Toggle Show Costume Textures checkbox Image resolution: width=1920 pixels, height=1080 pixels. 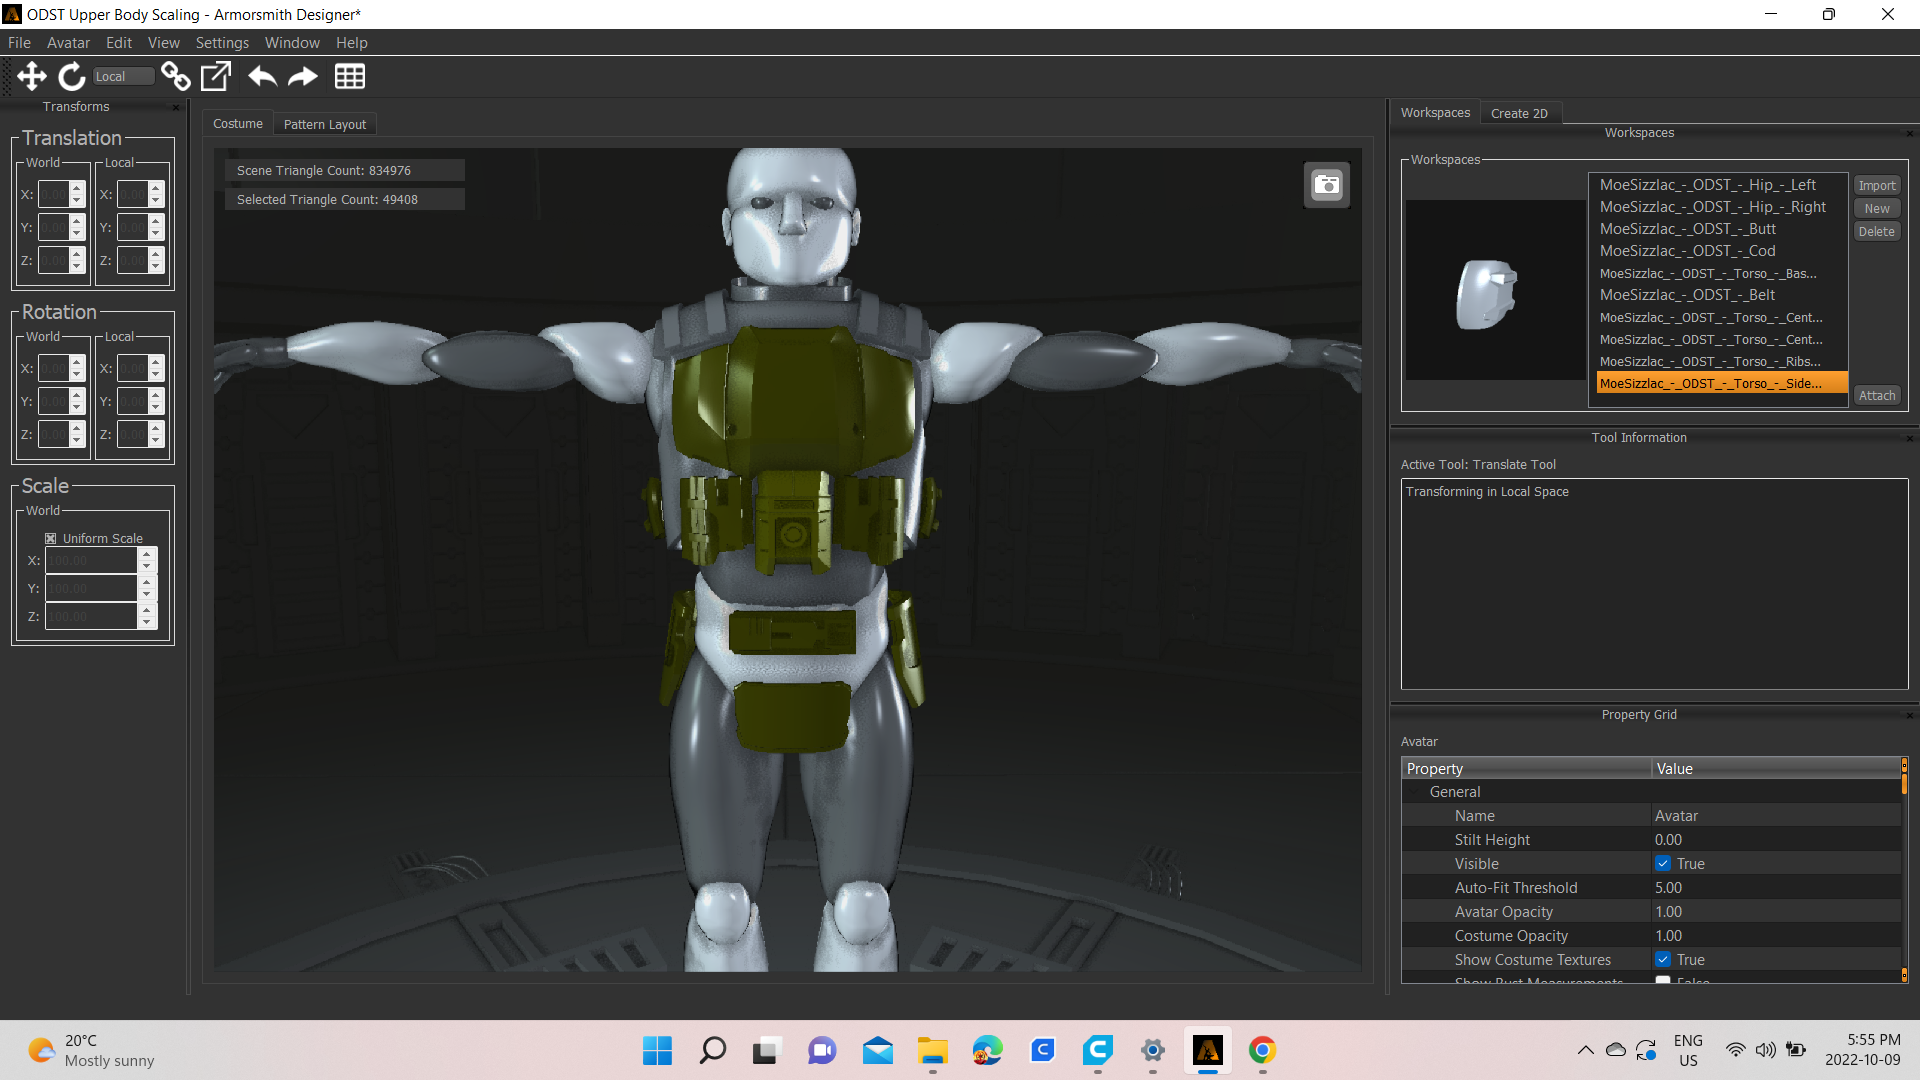pos(1663,960)
